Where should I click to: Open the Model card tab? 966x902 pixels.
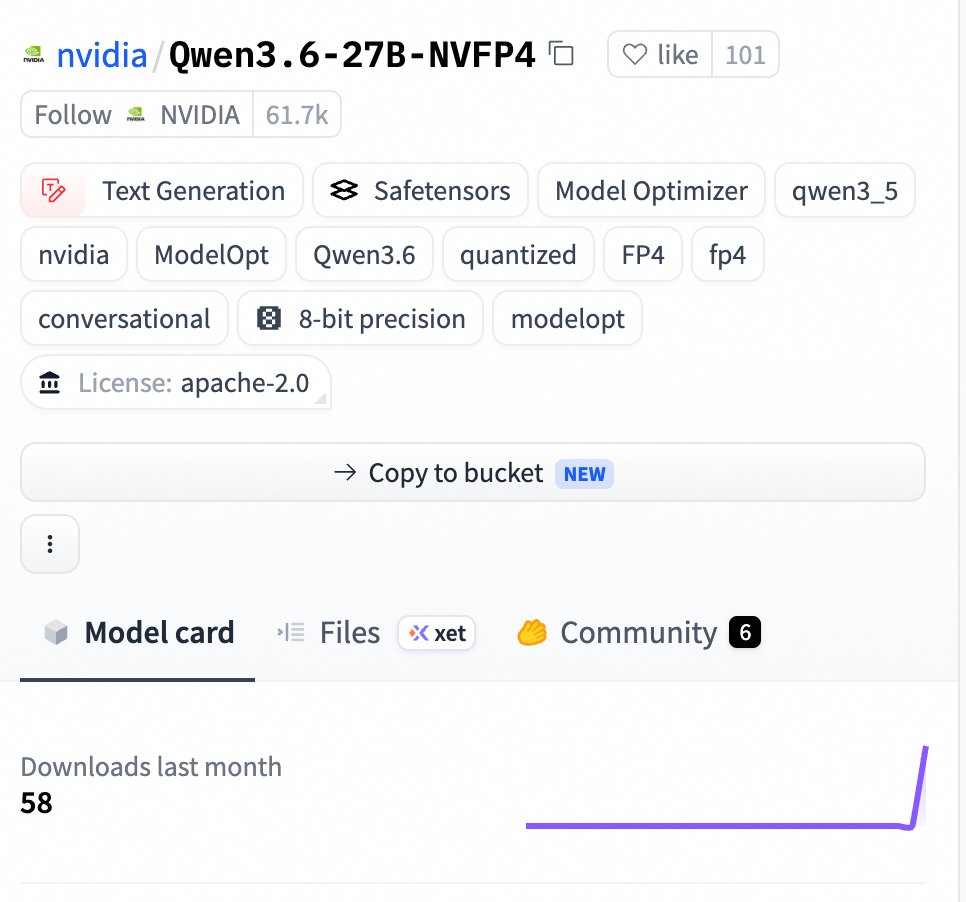tap(139, 633)
